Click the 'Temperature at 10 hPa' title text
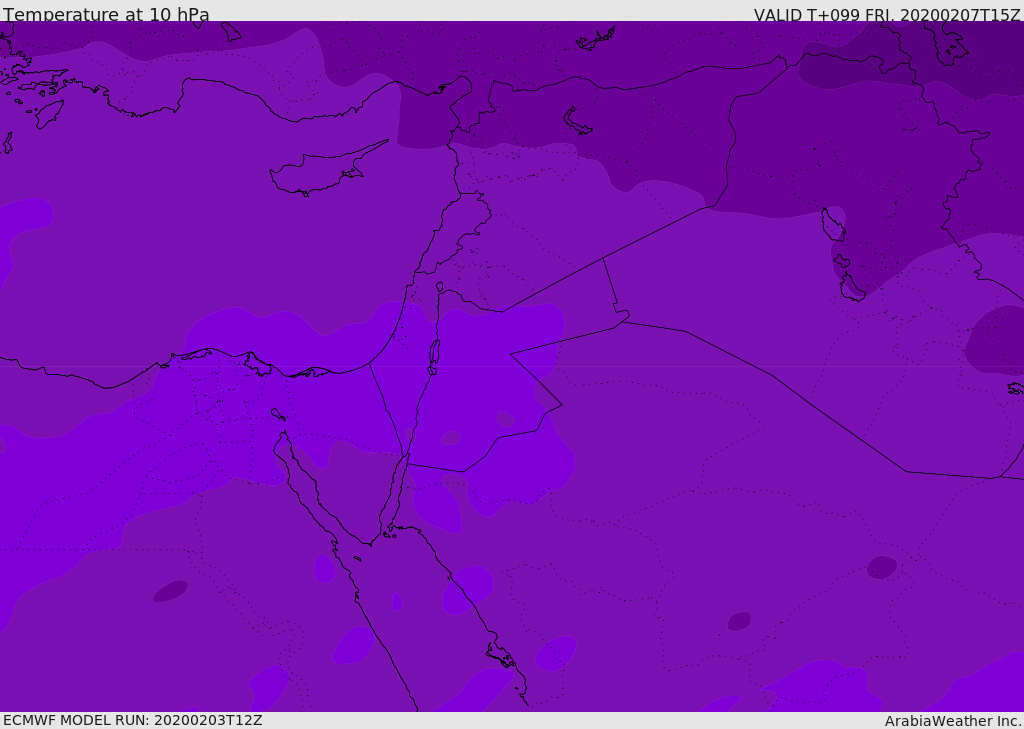This screenshot has height=729, width=1024. tap(106, 14)
